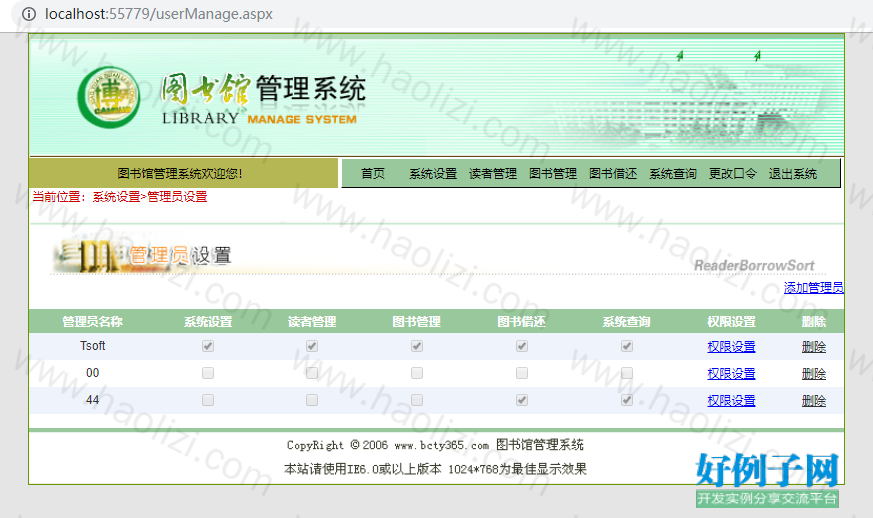
Task: Open the 更改口令 menu item
Action: (733, 174)
